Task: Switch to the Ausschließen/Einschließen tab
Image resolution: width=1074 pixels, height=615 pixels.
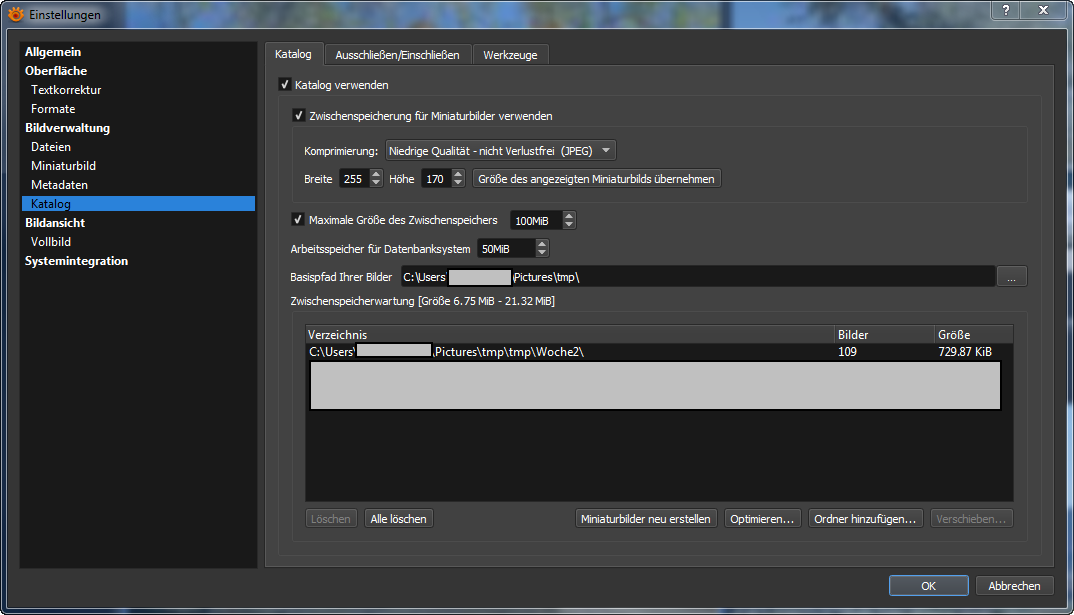Action: click(x=397, y=55)
